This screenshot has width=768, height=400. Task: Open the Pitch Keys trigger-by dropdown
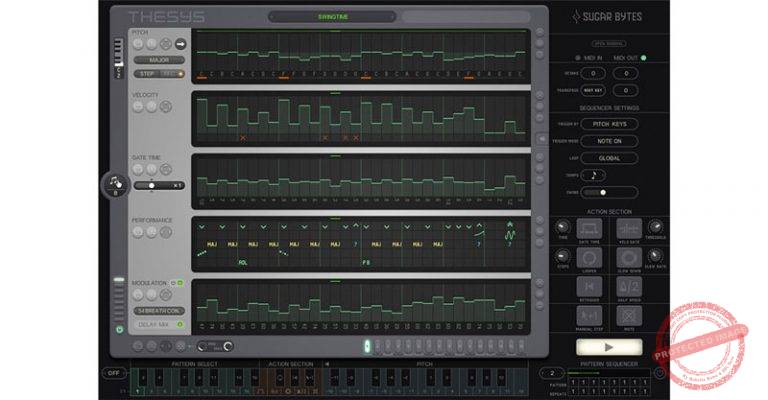[609, 124]
